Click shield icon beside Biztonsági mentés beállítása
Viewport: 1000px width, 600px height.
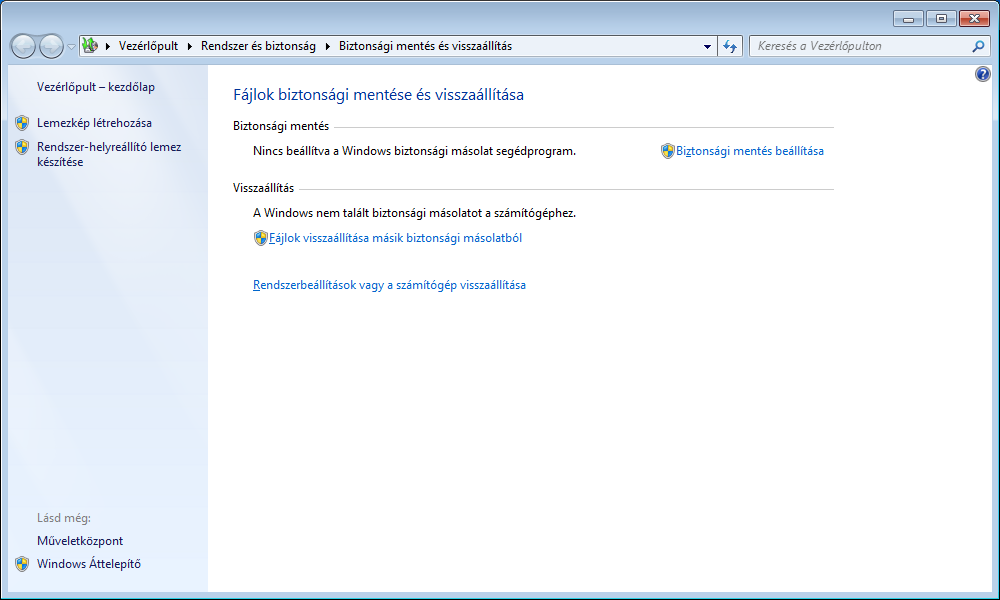point(668,151)
